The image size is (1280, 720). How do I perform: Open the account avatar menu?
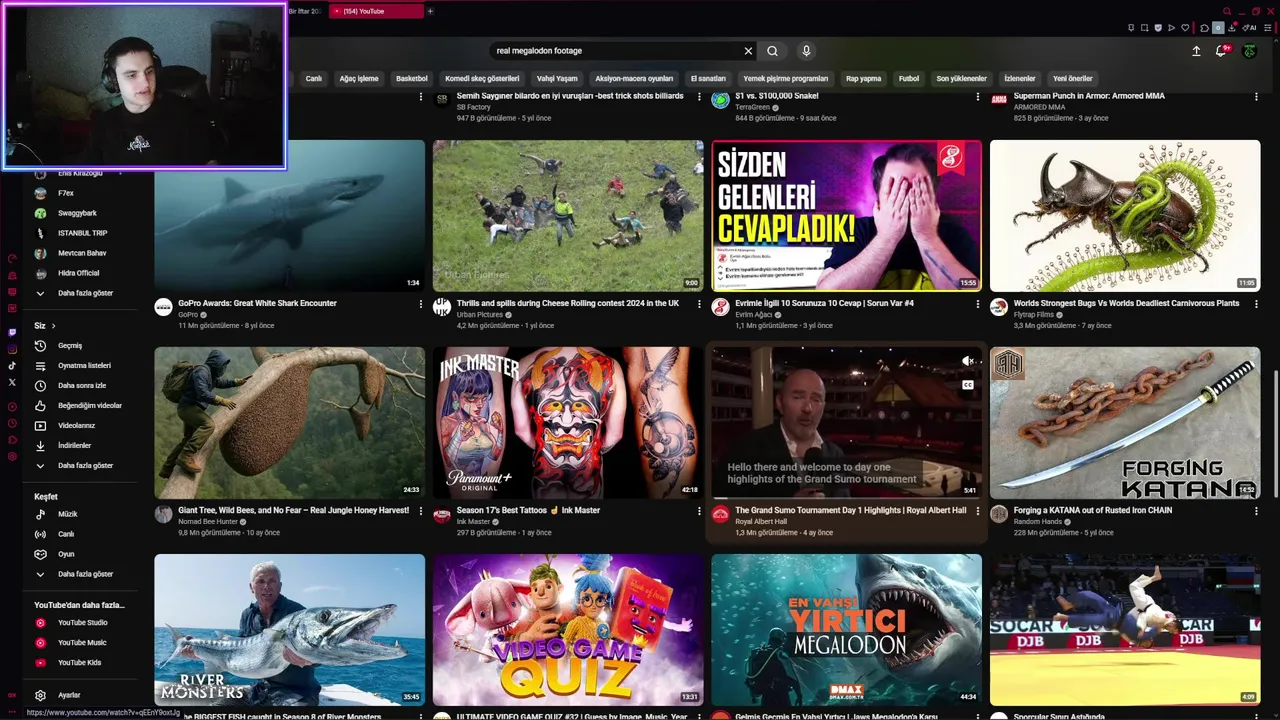coord(1249,51)
